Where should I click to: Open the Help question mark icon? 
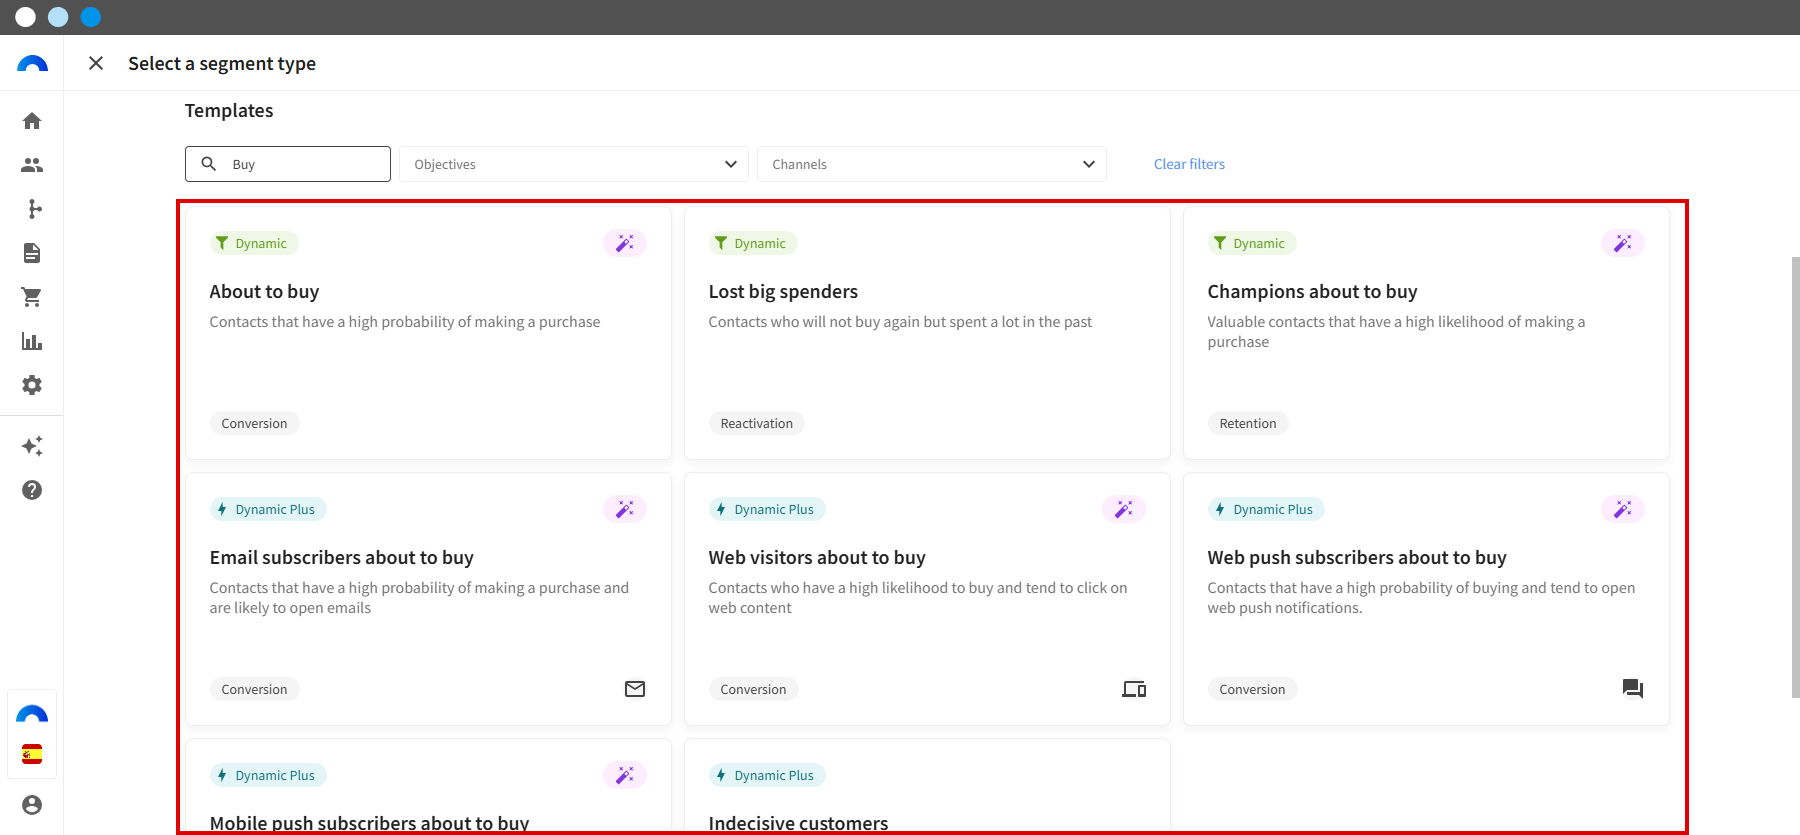click(32, 490)
